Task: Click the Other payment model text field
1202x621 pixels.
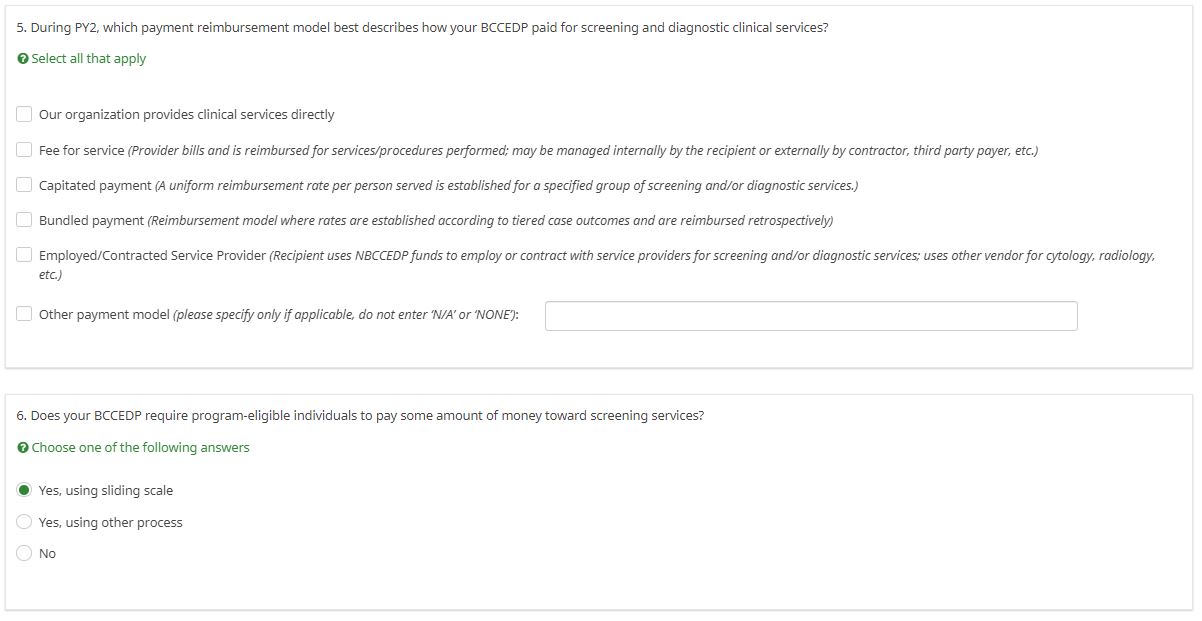Action: pyautogui.click(x=810, y=316)
